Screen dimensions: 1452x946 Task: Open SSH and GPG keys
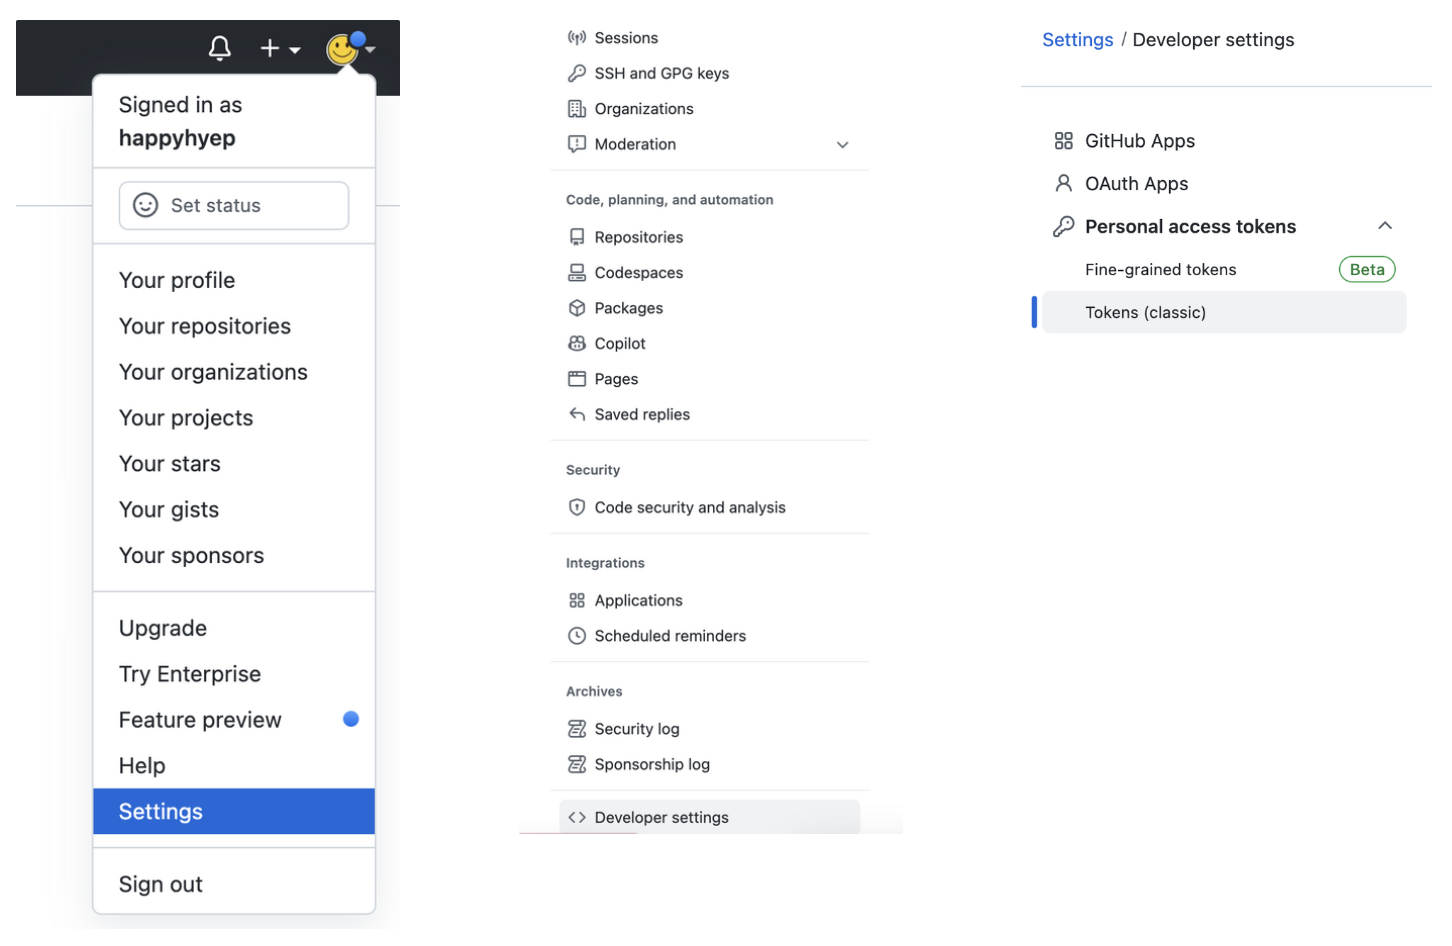[x=662, y=73]
